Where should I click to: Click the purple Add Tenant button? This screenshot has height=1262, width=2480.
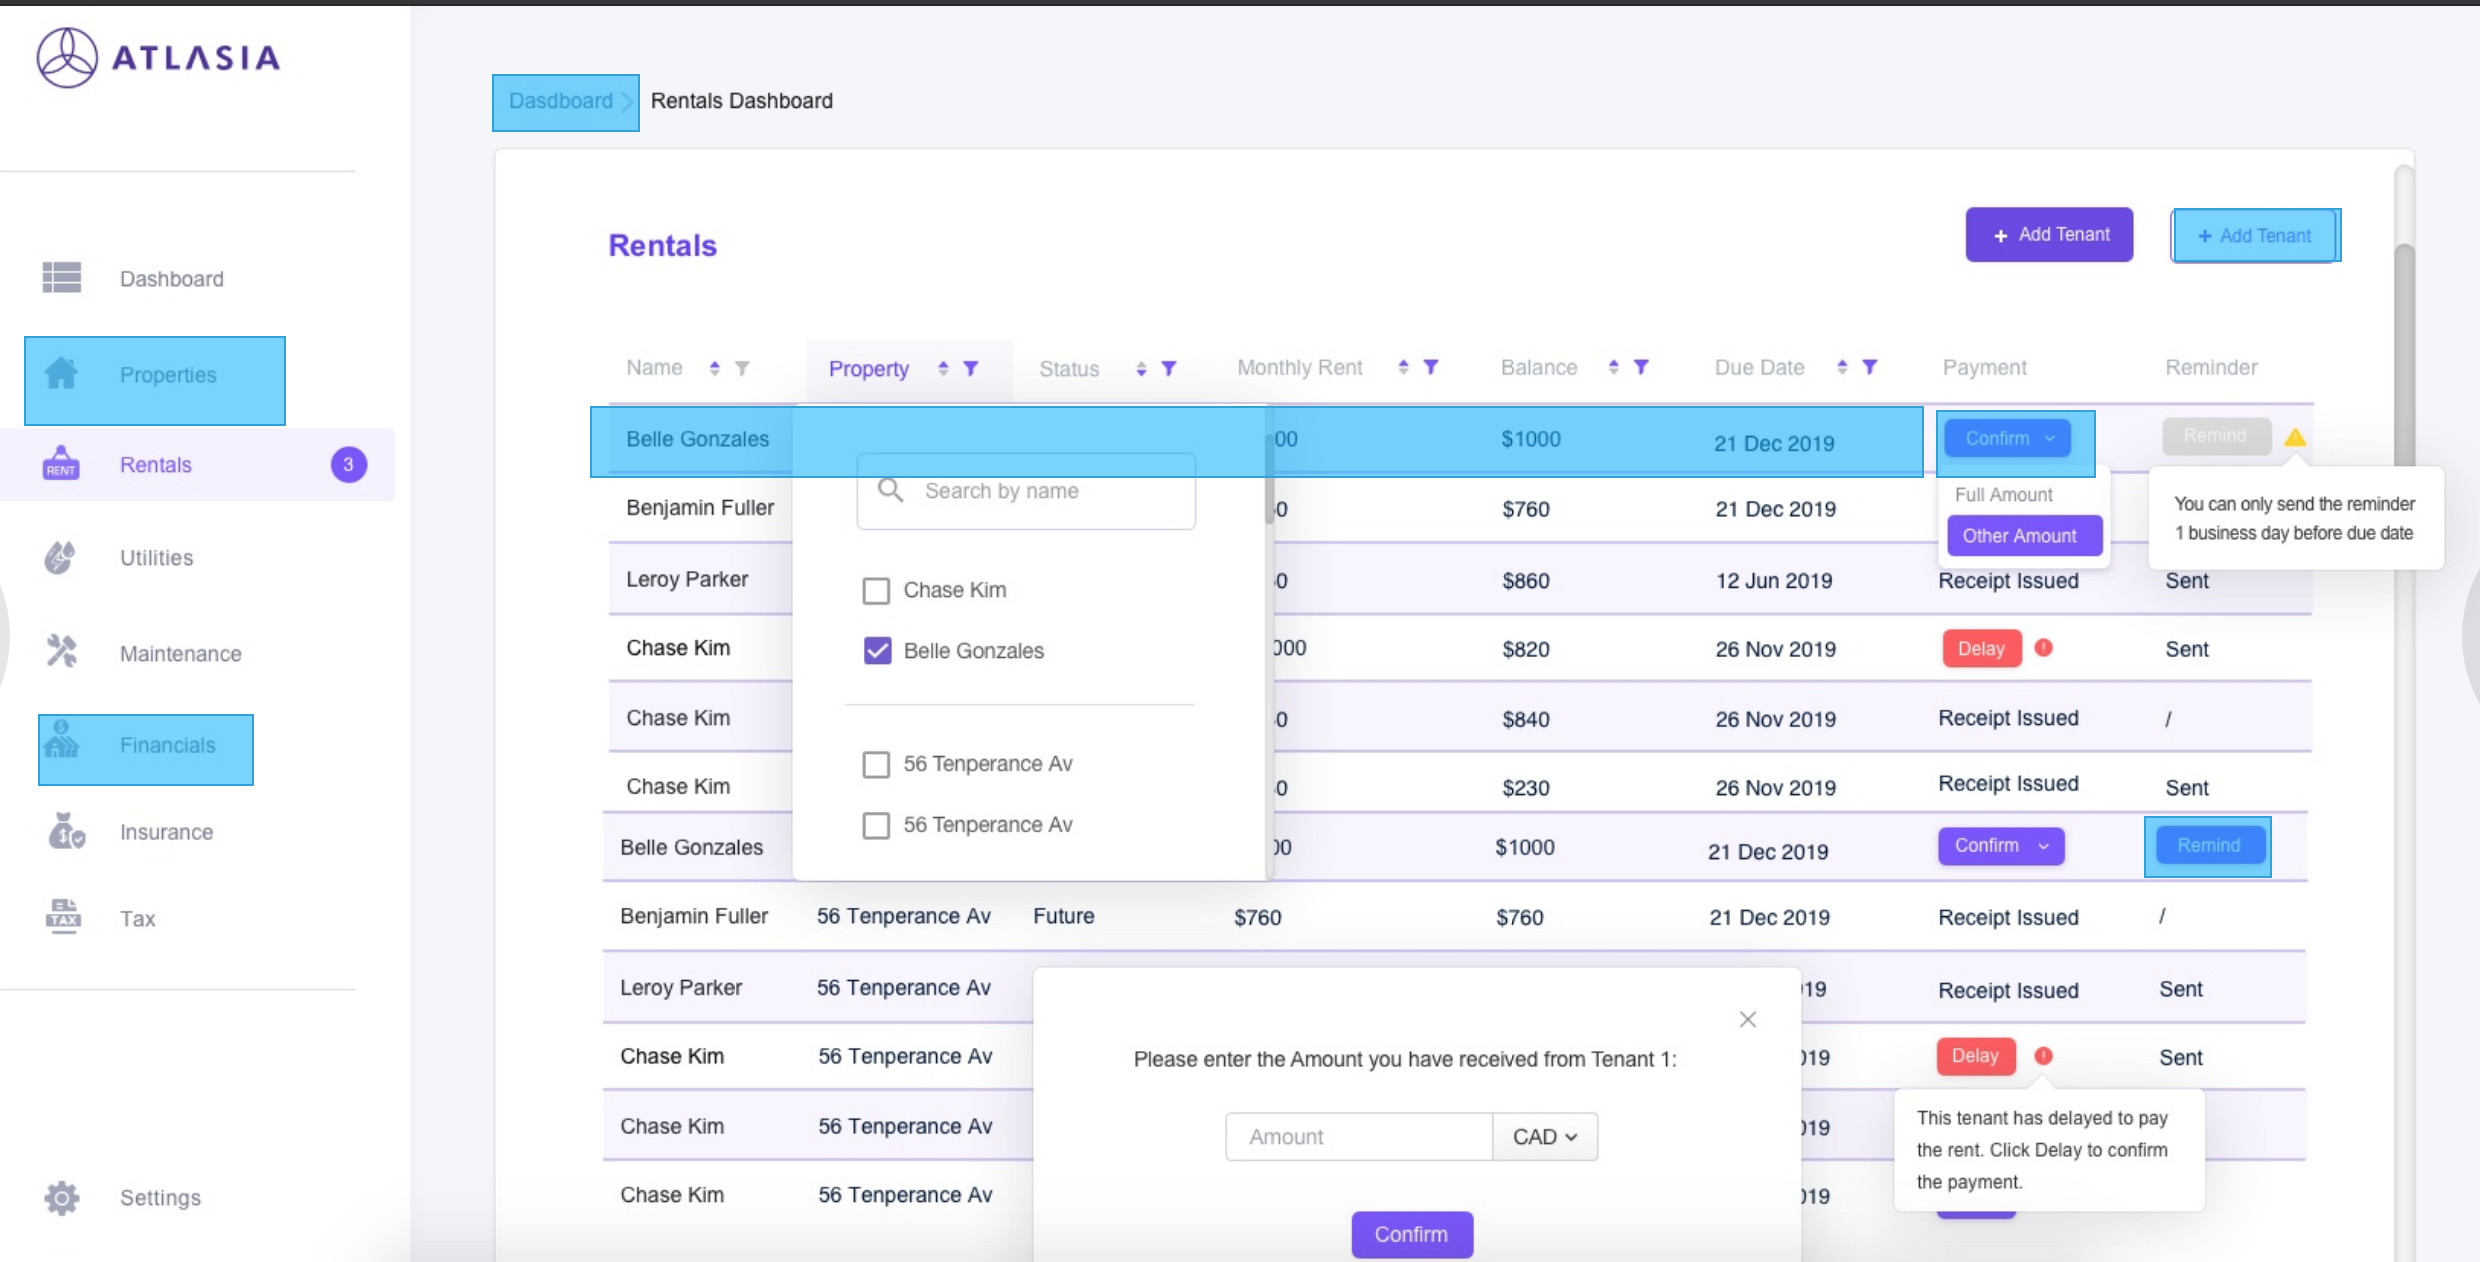(x=2048, y=235)
